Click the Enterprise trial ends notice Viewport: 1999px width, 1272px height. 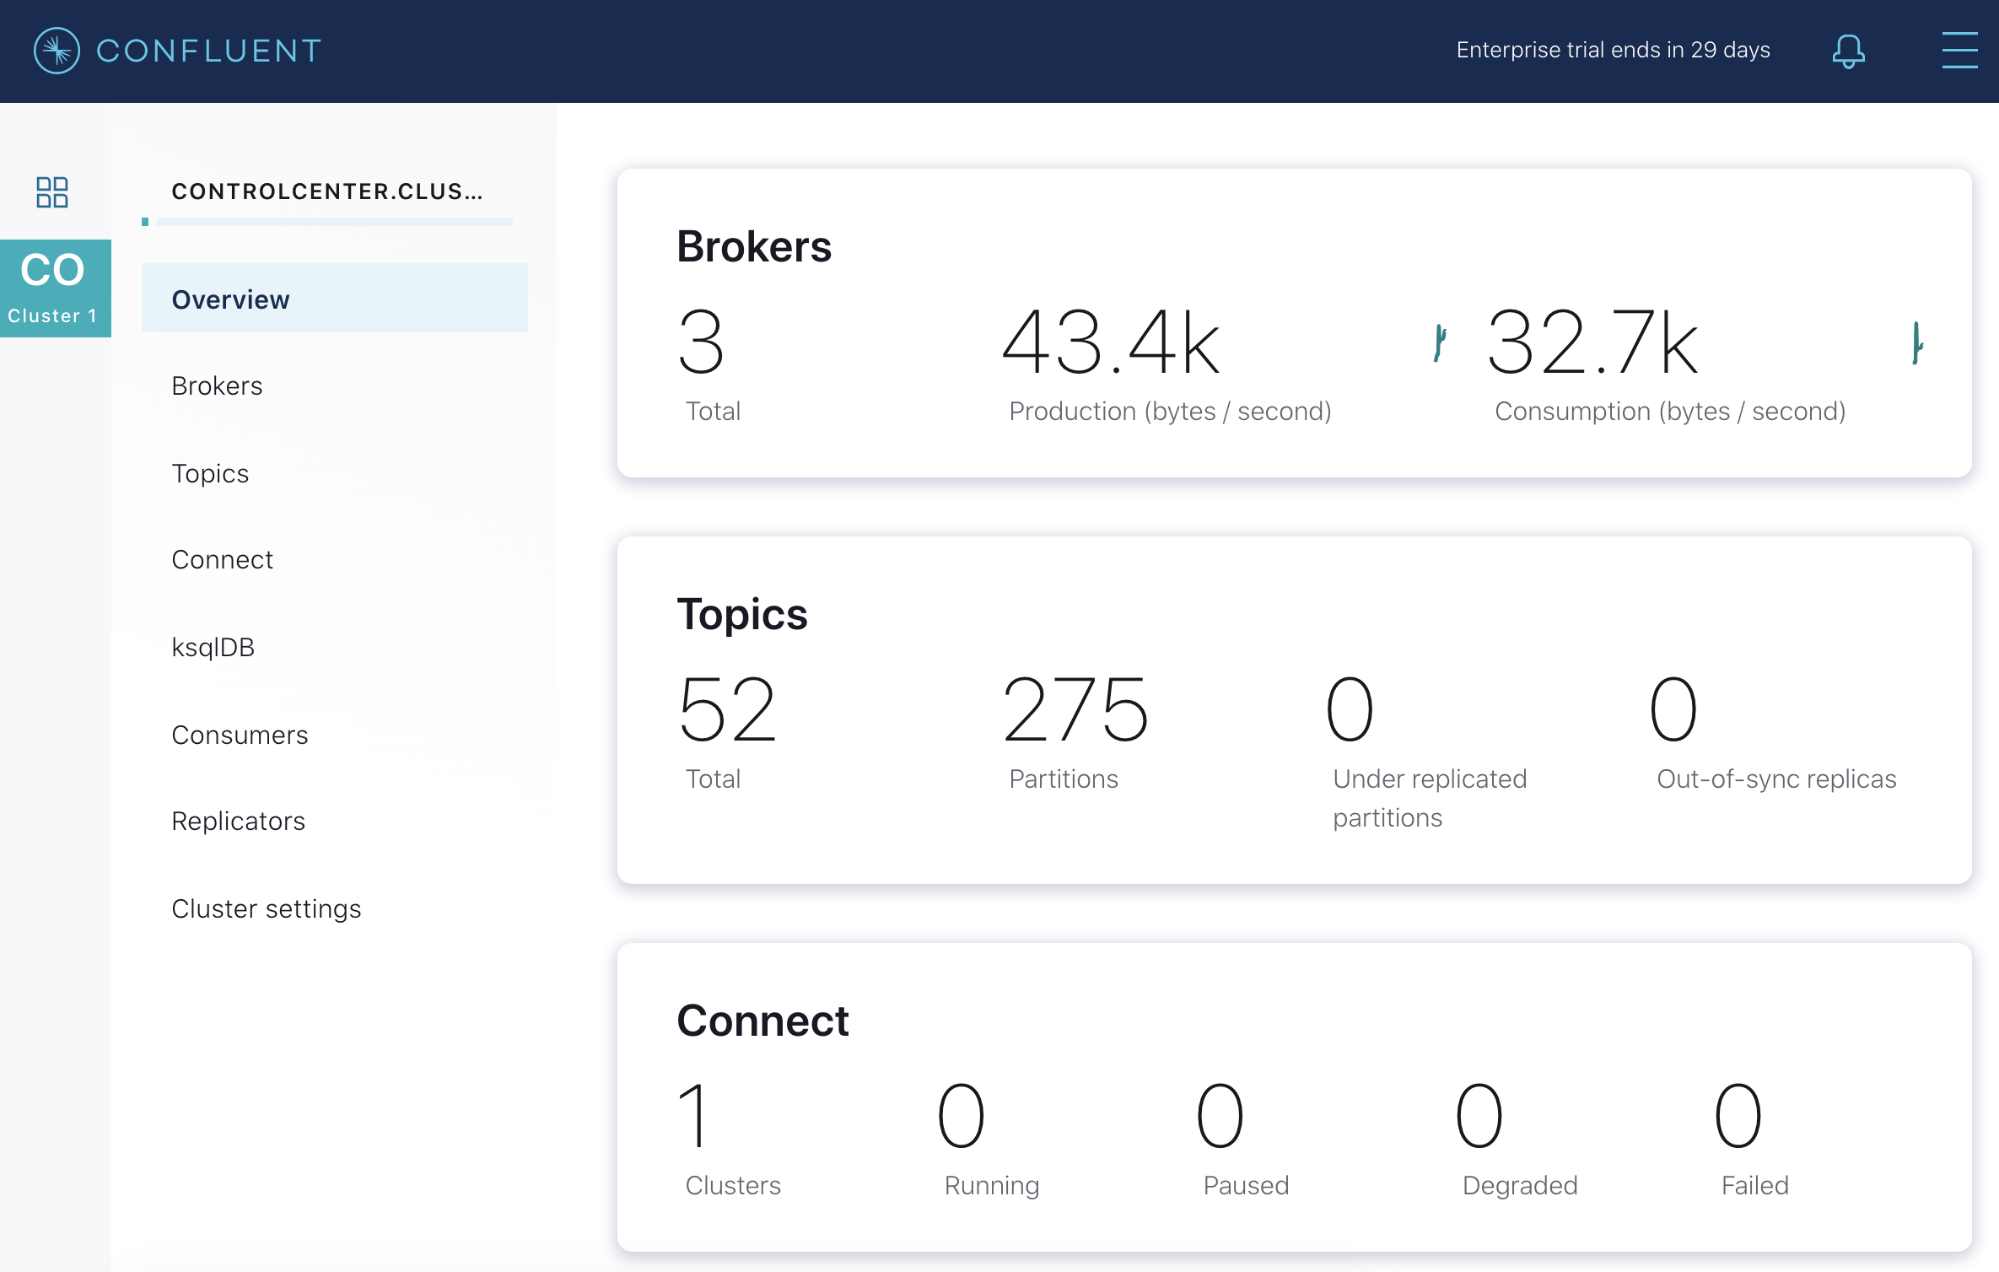1612,50
